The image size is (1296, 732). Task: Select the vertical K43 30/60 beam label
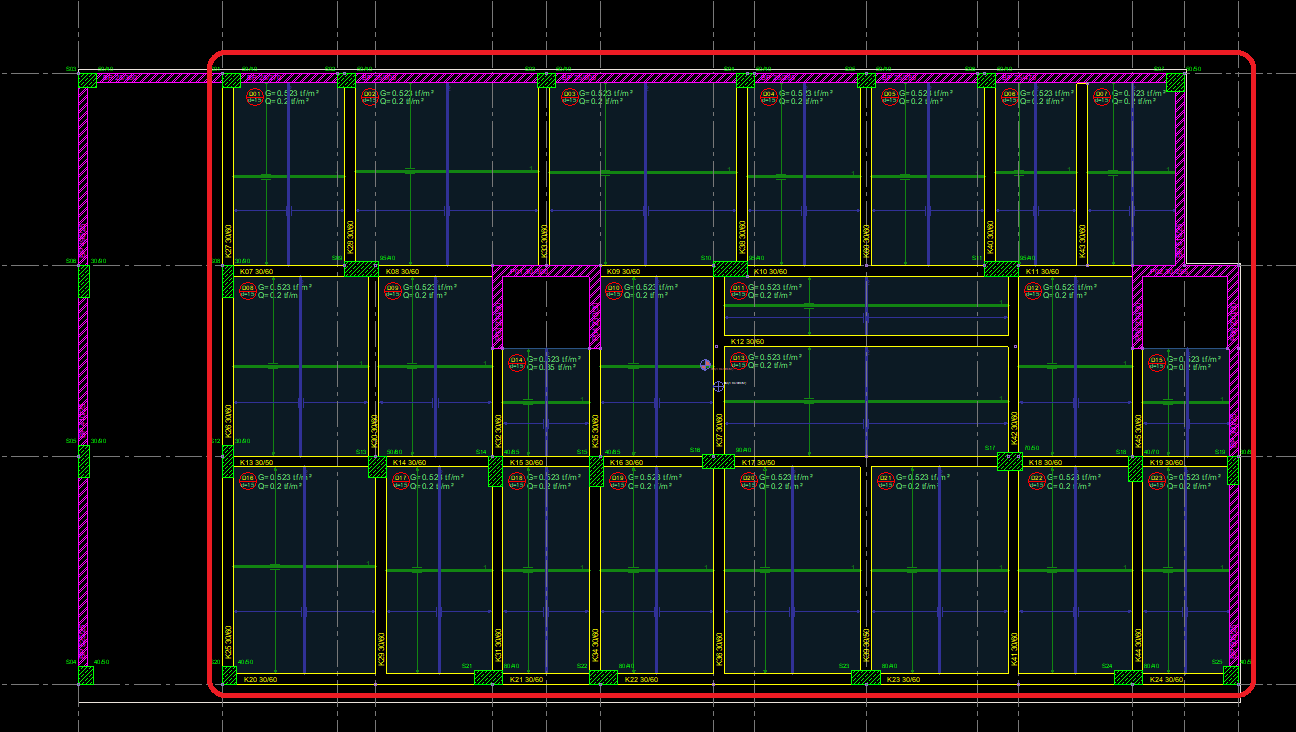coord(1082,240)
